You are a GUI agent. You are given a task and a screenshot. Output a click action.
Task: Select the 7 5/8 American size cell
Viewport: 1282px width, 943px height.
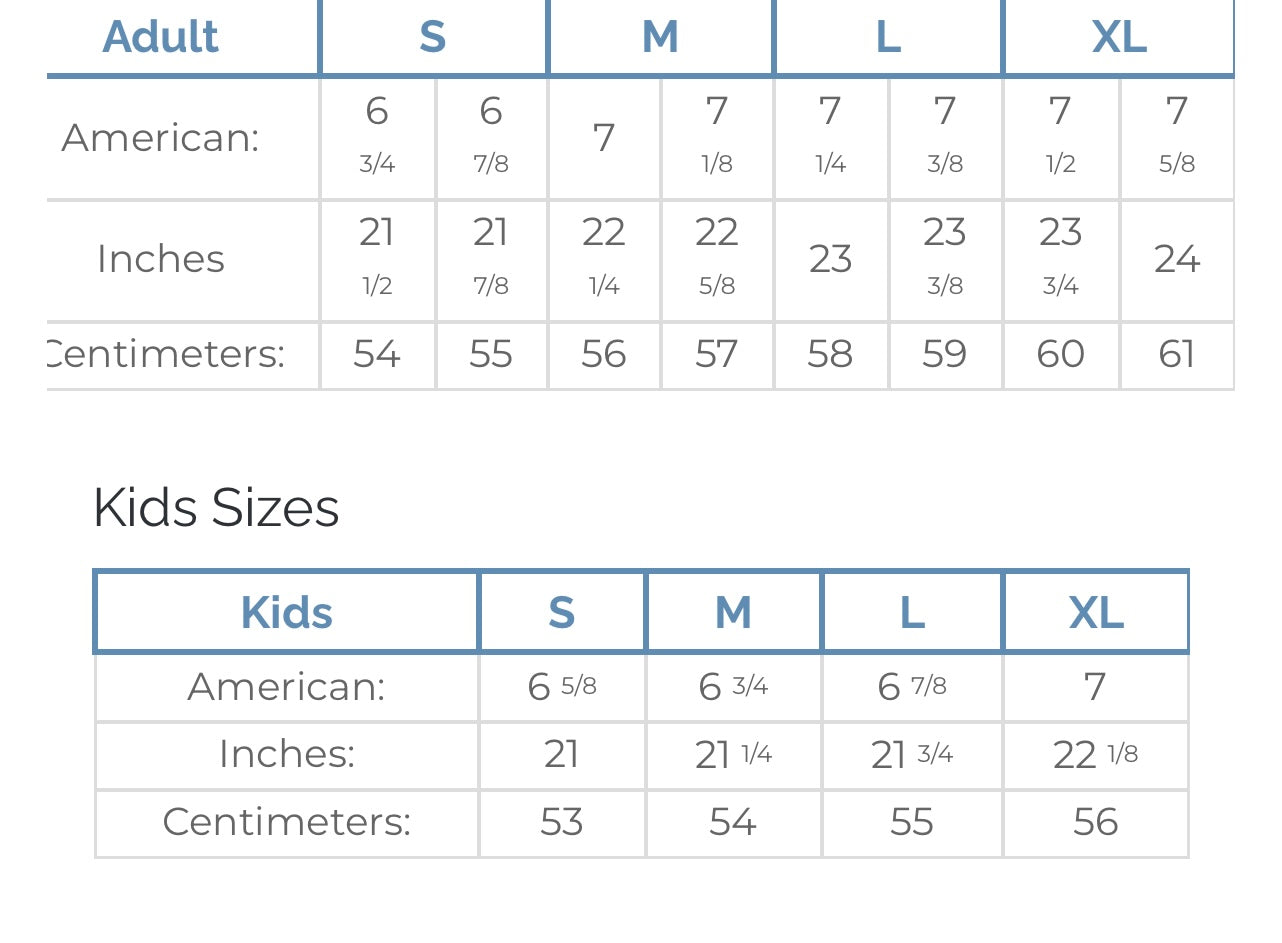pos(1176,135)
